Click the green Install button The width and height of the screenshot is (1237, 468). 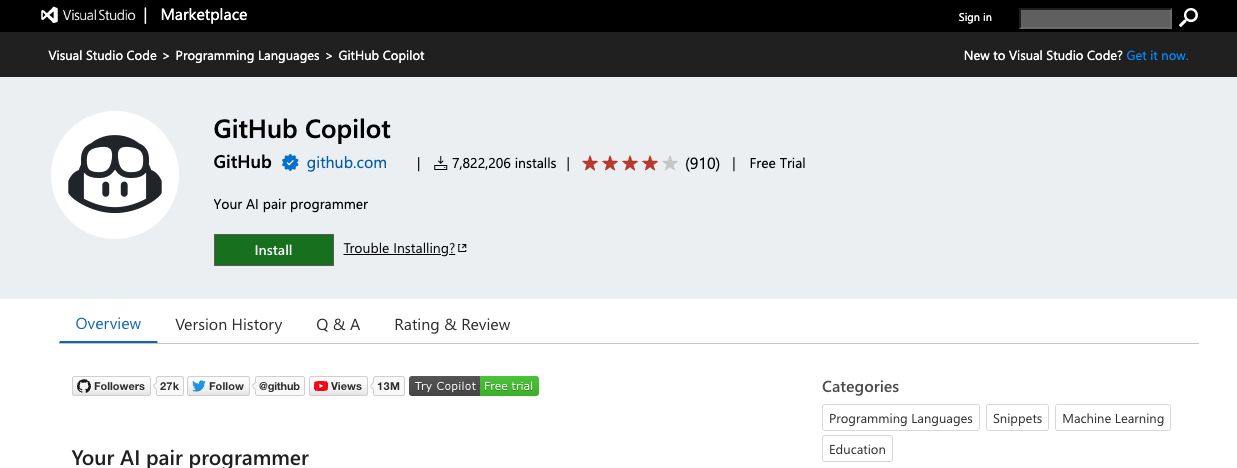[273, 250]
